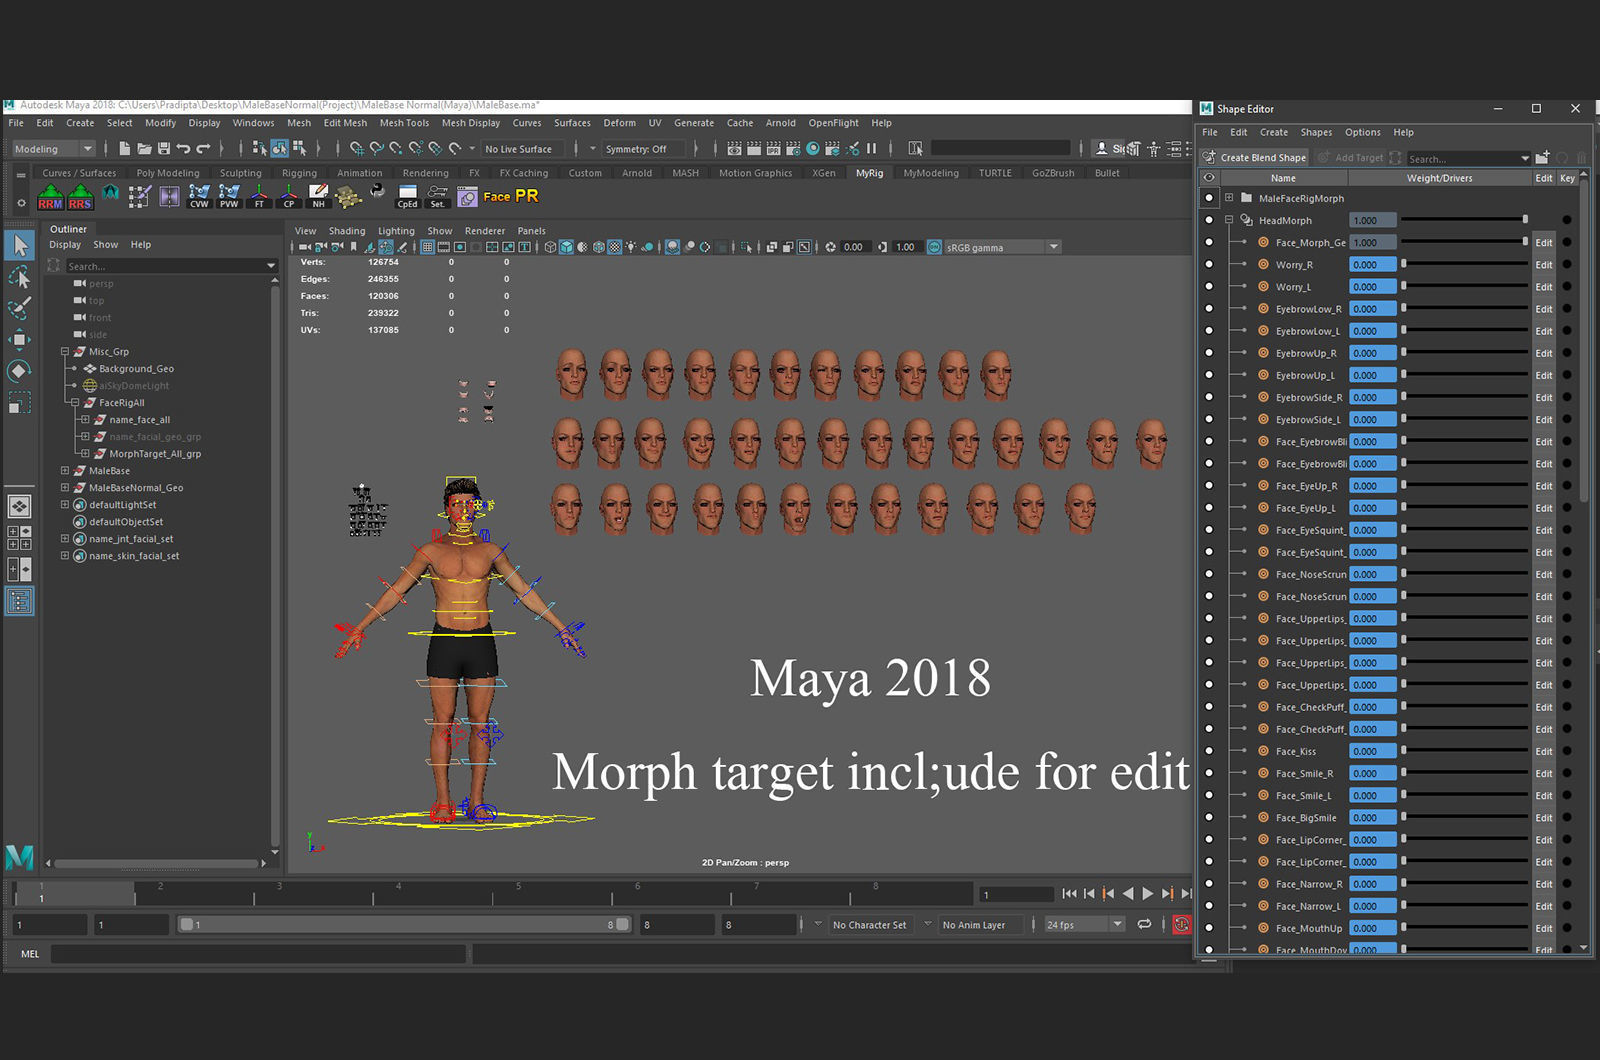
Task: Click the Undo arrow icon
Action: pos(183,148)
